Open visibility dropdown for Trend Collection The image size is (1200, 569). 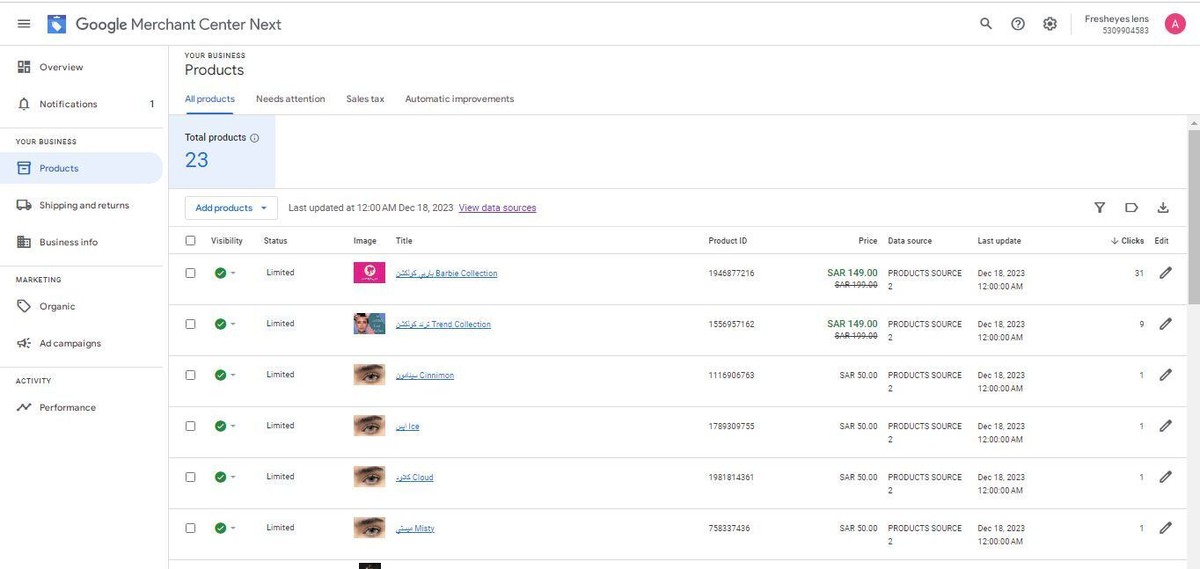click(x=225, y=324)
